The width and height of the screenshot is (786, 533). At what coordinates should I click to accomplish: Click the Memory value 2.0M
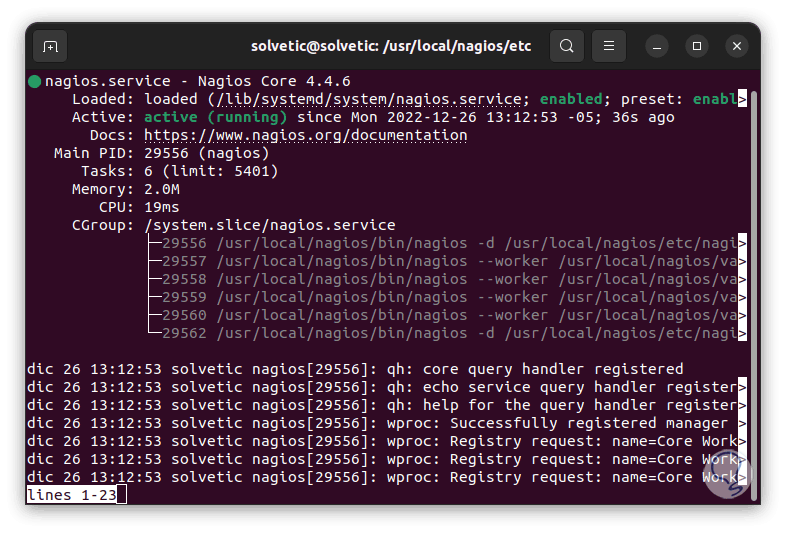pyautogui.click(x=162, y=190)
